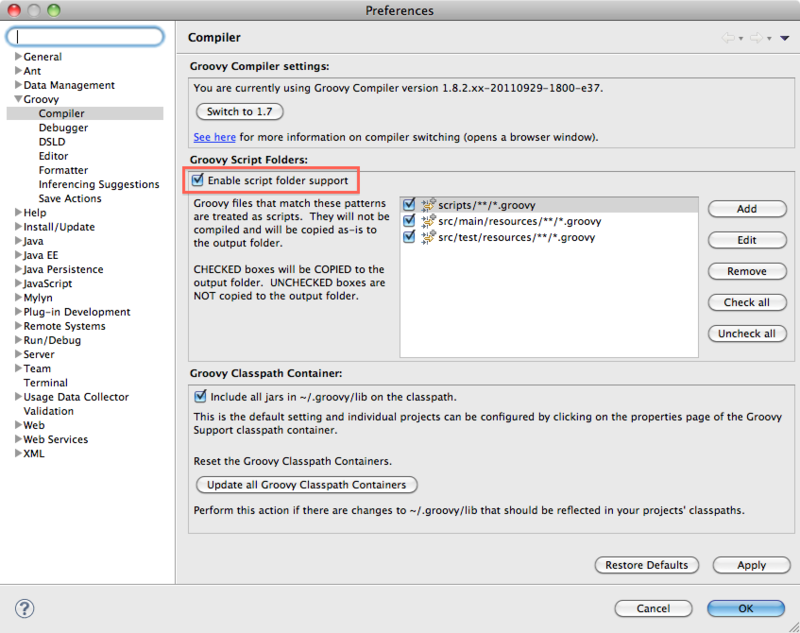This screenshot has width=800, height=633.
Task: Select the src/main/resources/**/*.groovy row text
Action: (x=519, y=221)
